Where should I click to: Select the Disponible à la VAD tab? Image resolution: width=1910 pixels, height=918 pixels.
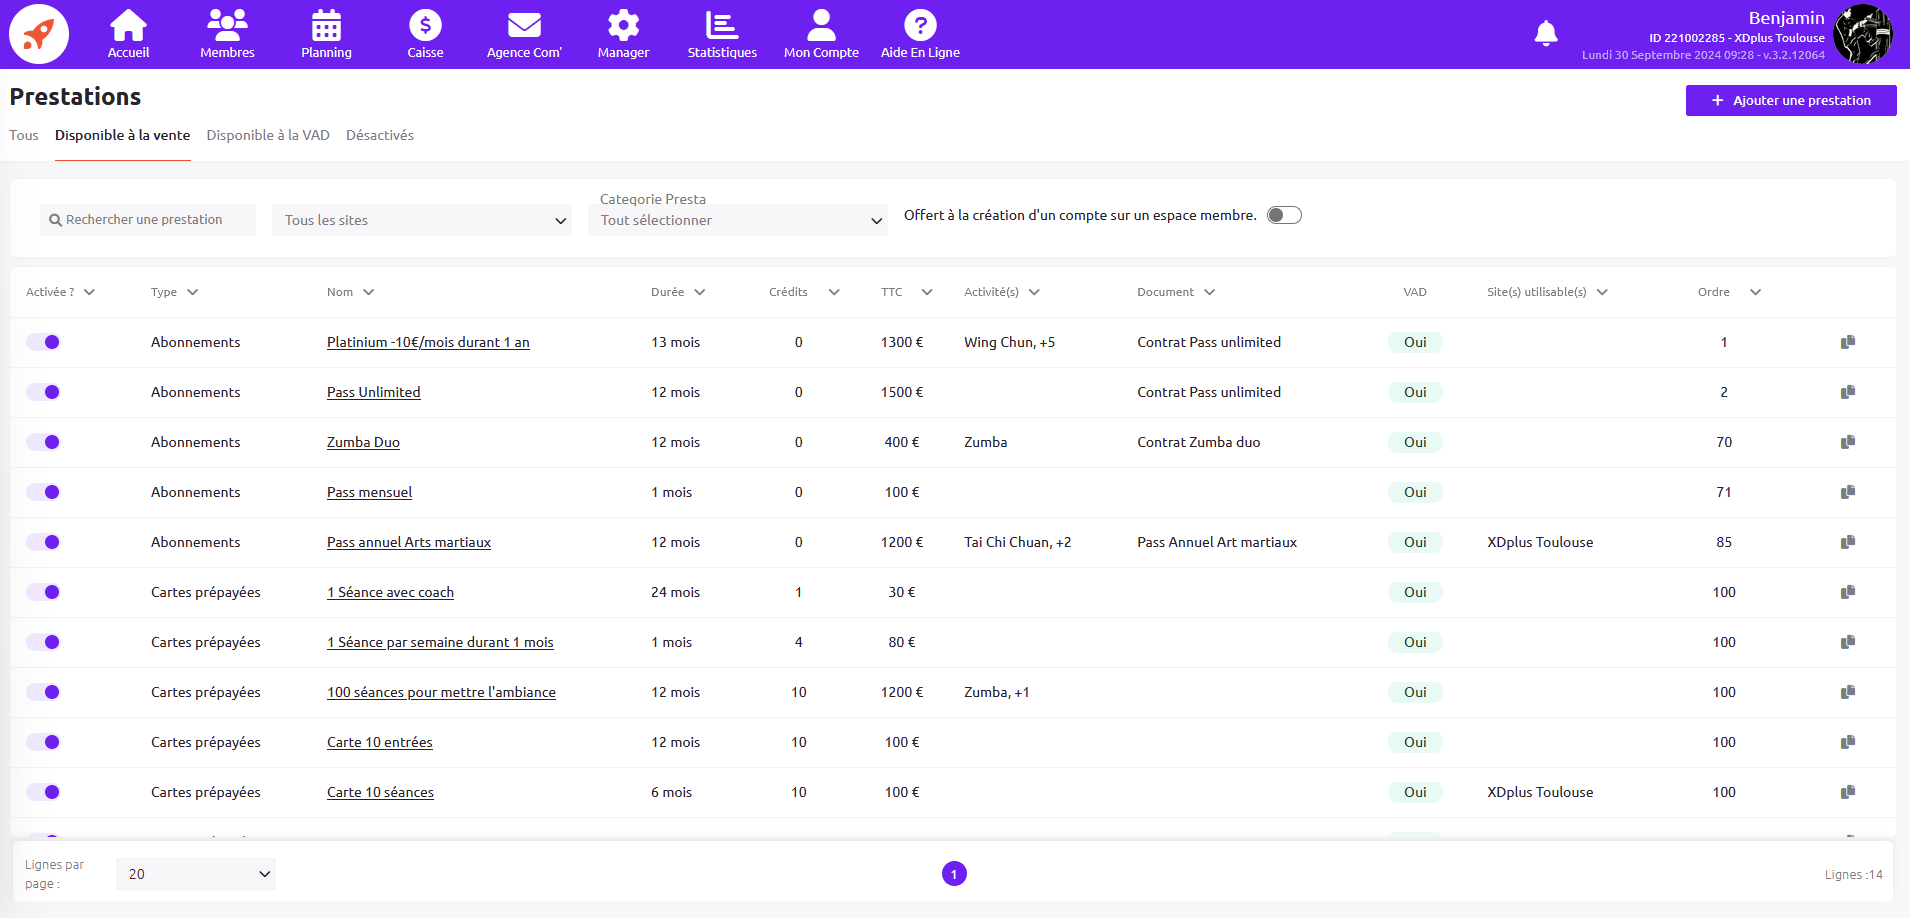pyautogui.click(x=268, y=135)
